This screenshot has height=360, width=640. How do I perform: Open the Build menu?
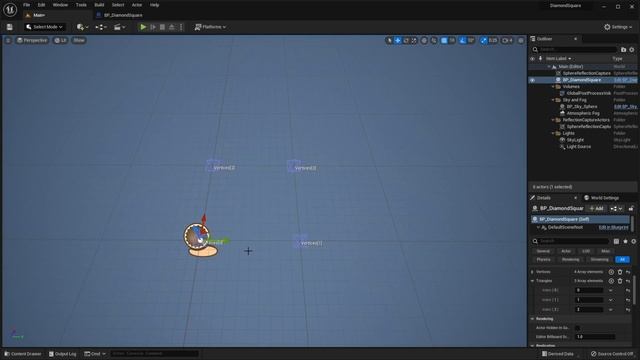(x=99, y=5)
